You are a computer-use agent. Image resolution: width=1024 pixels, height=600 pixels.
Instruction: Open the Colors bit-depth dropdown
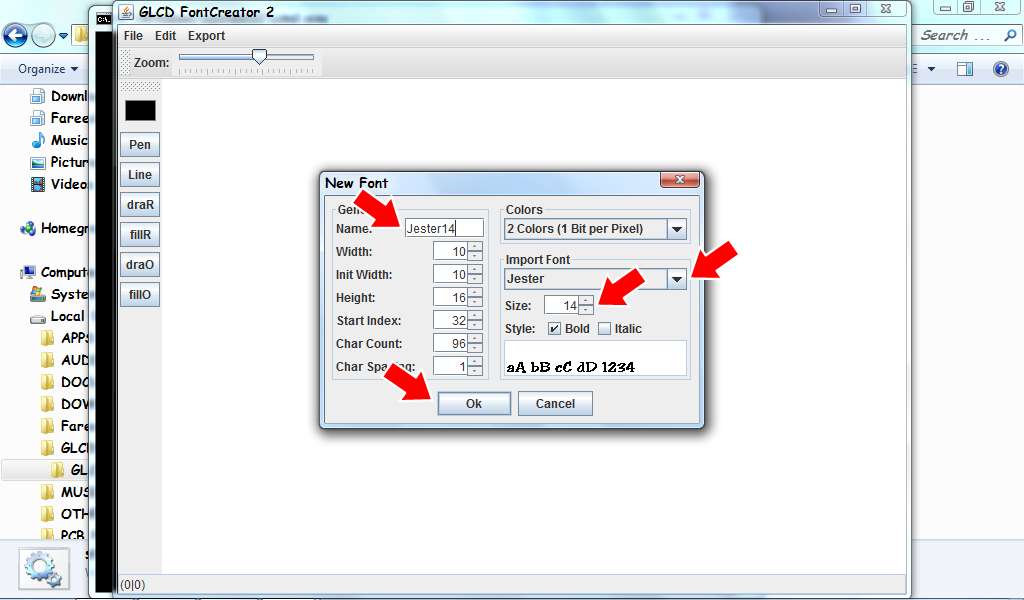679,229
